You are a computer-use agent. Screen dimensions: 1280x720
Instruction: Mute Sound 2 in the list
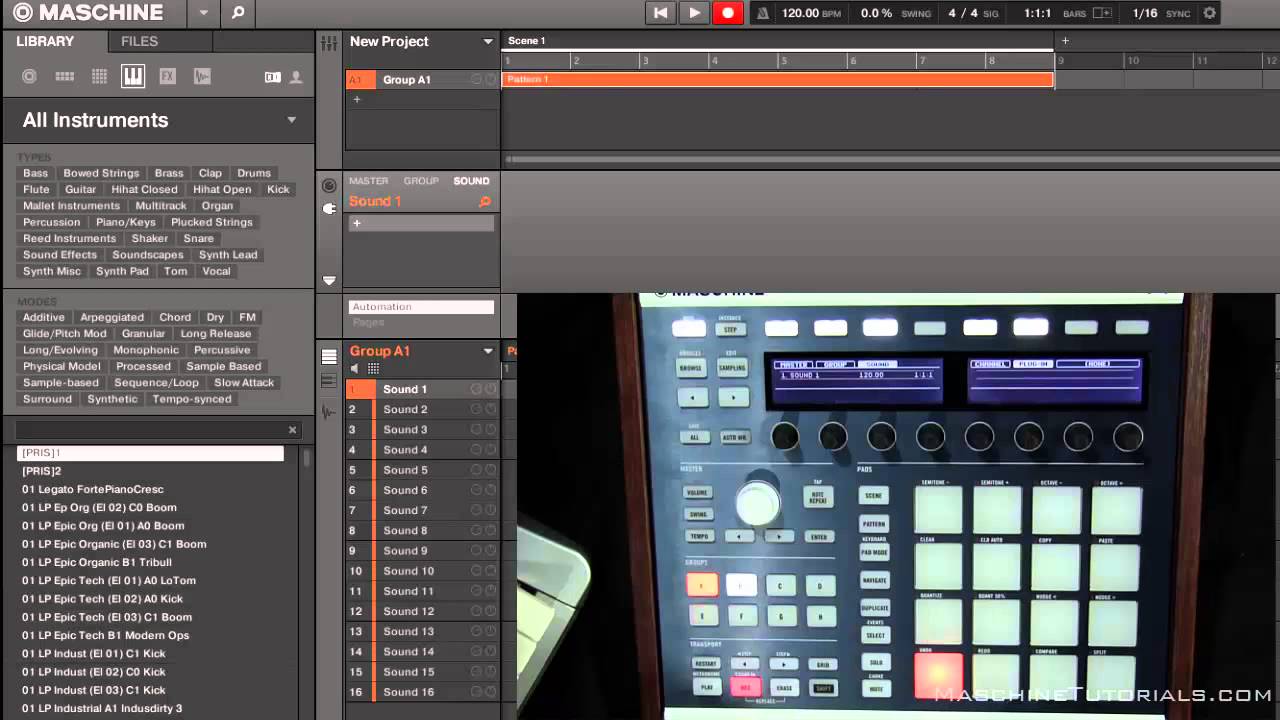tap(491, 409)
